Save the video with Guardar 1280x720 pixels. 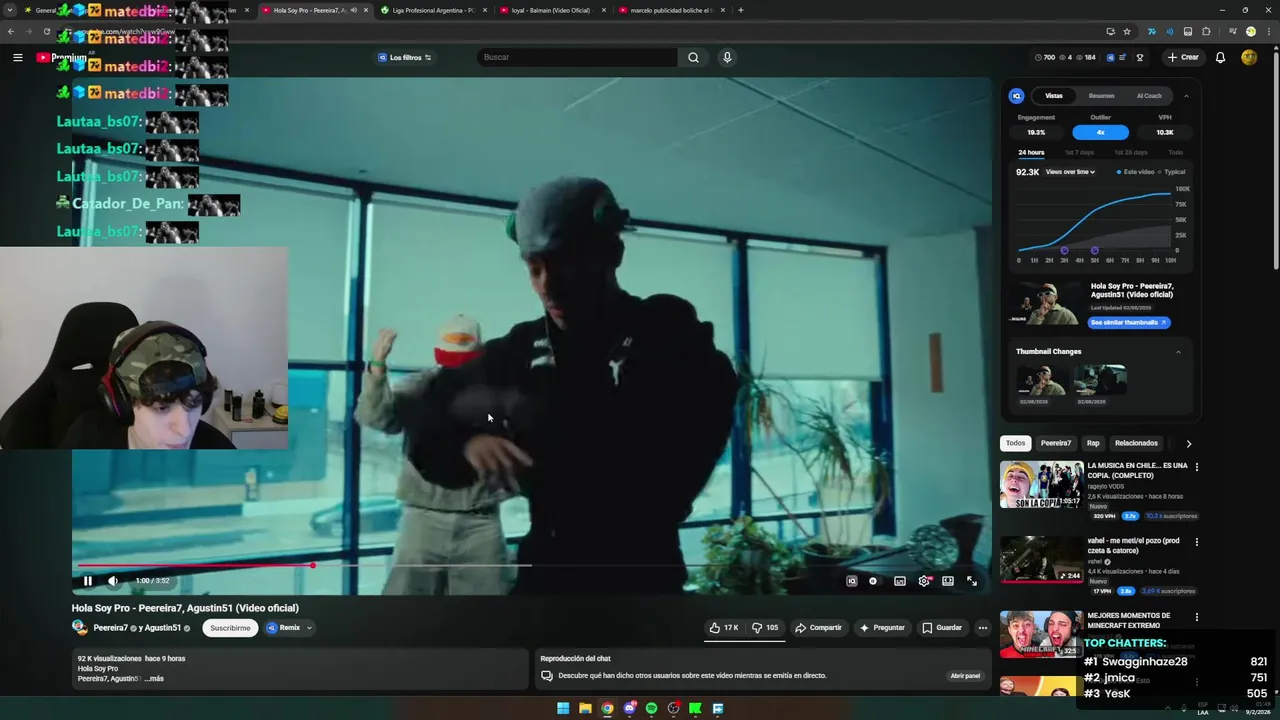(942, 628)
